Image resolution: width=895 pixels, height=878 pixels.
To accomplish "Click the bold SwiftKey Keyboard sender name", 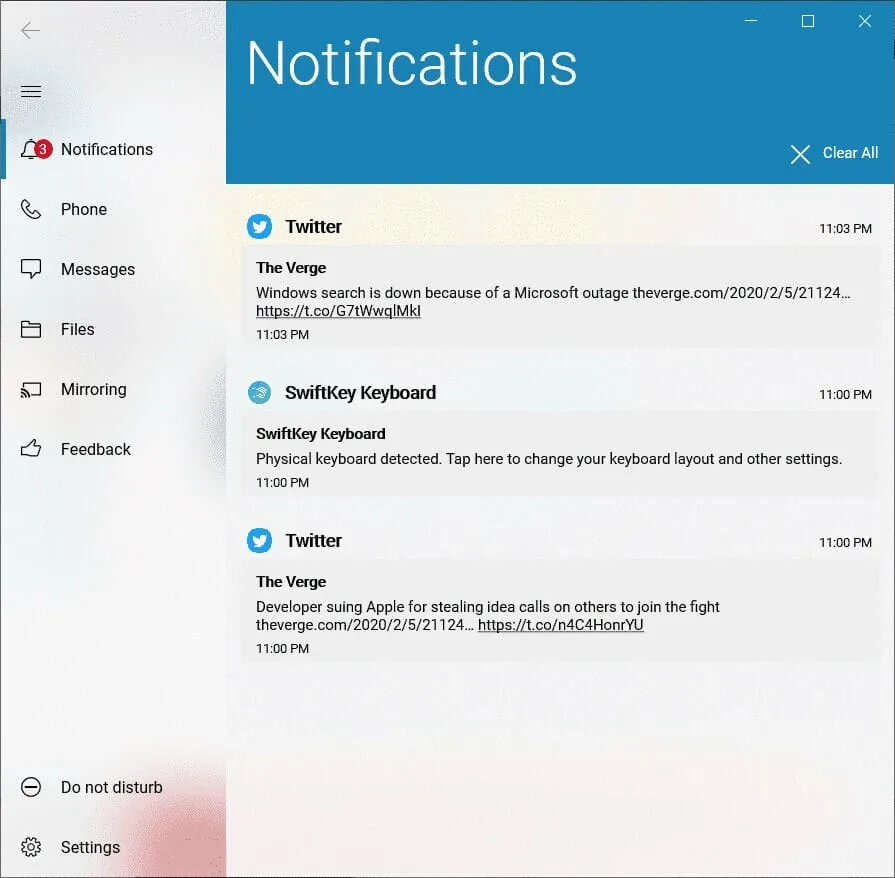I will point(320,434).
